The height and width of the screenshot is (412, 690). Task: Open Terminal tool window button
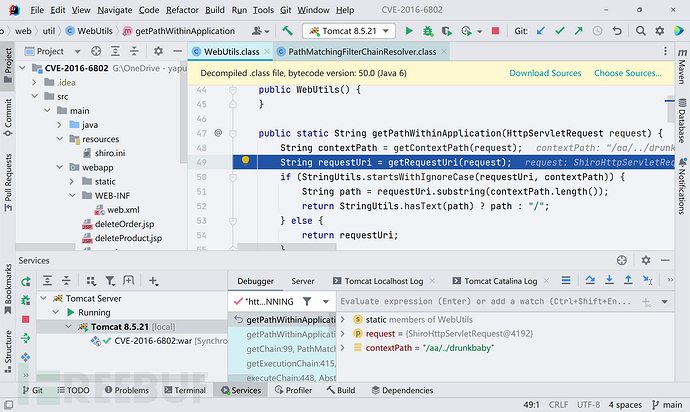click(185, 390)
